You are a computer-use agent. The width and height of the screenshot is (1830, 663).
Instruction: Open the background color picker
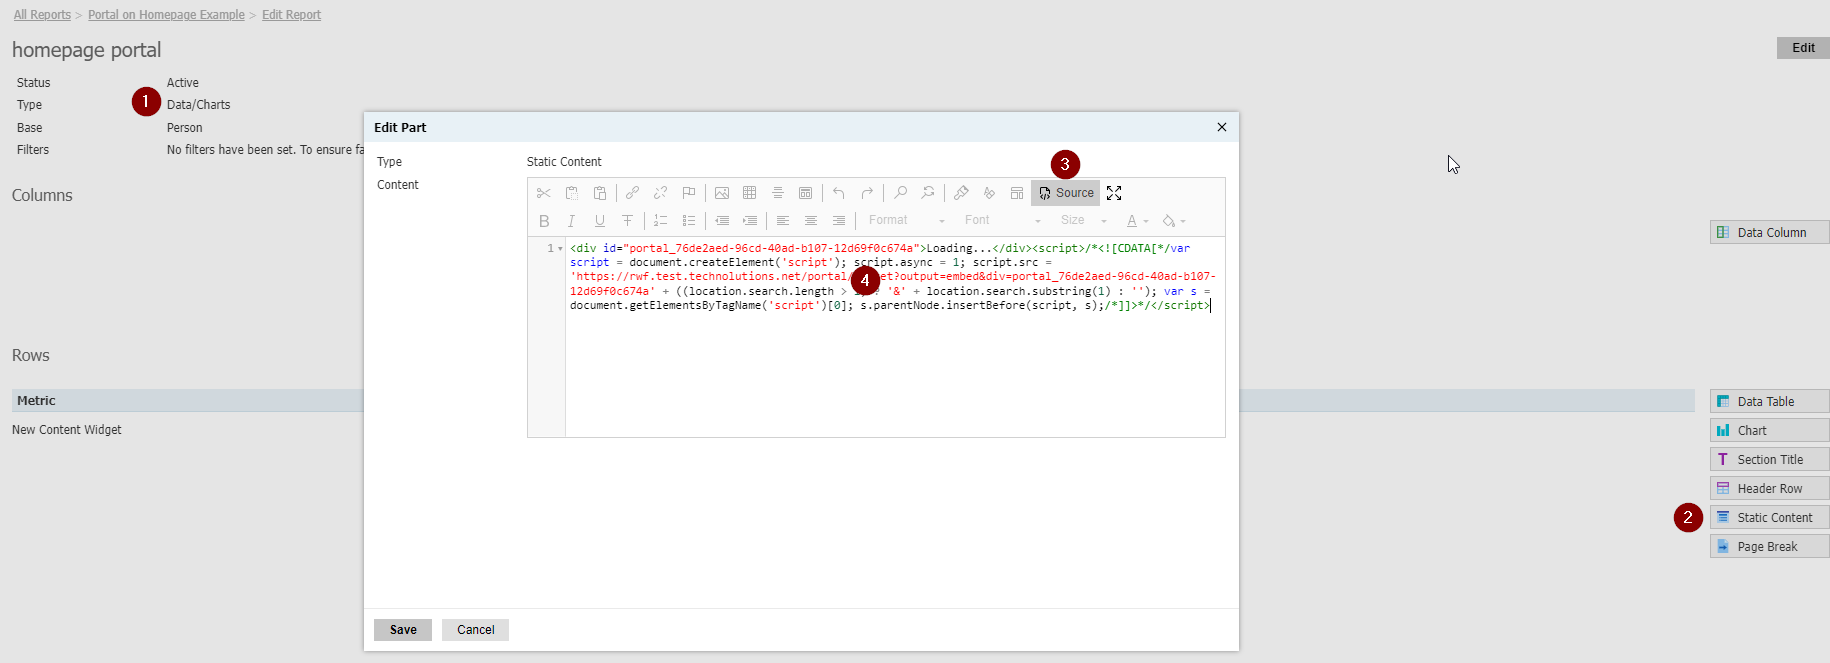tap(1174, 221)
